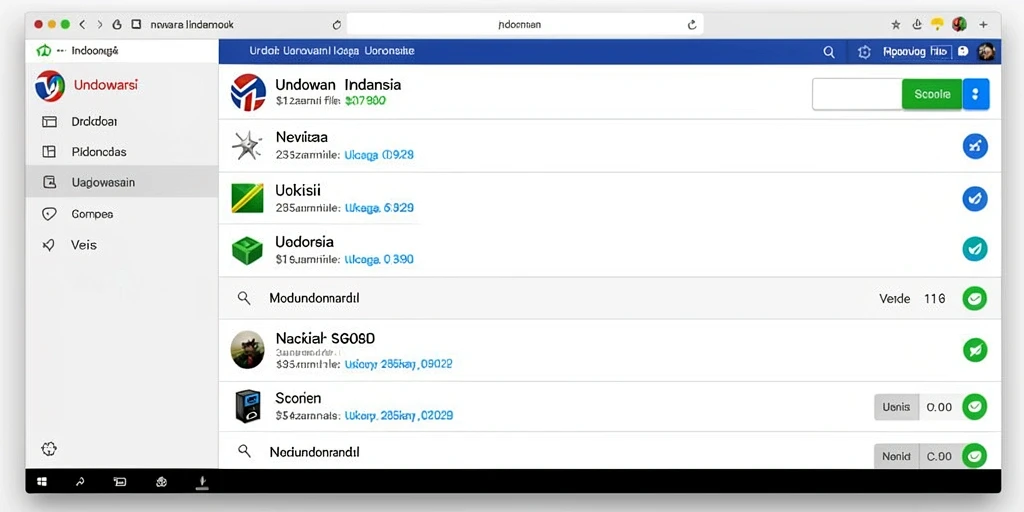
Task: Click the search magnifier icon in blue header
Action: (829, 52)
